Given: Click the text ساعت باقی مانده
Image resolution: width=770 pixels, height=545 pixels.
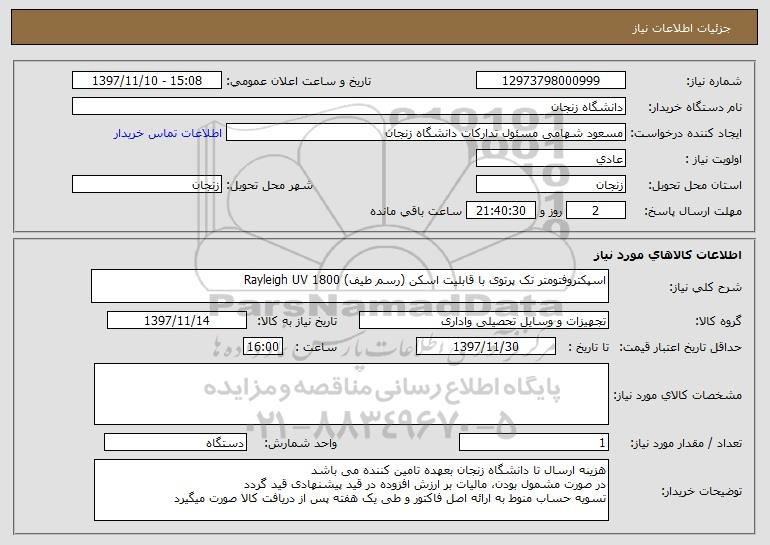Looking at the screenshot, I should pyautogui.click(x=416, y=211).
